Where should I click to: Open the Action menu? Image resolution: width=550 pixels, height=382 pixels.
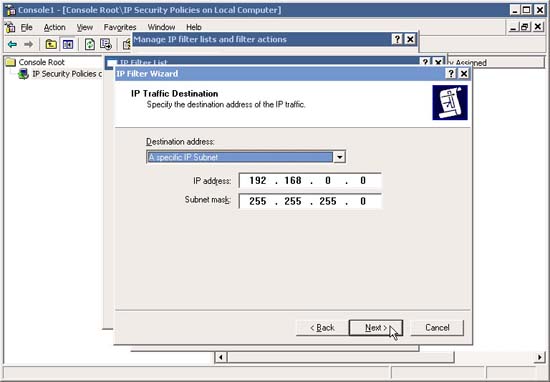[x=54, y=27]
